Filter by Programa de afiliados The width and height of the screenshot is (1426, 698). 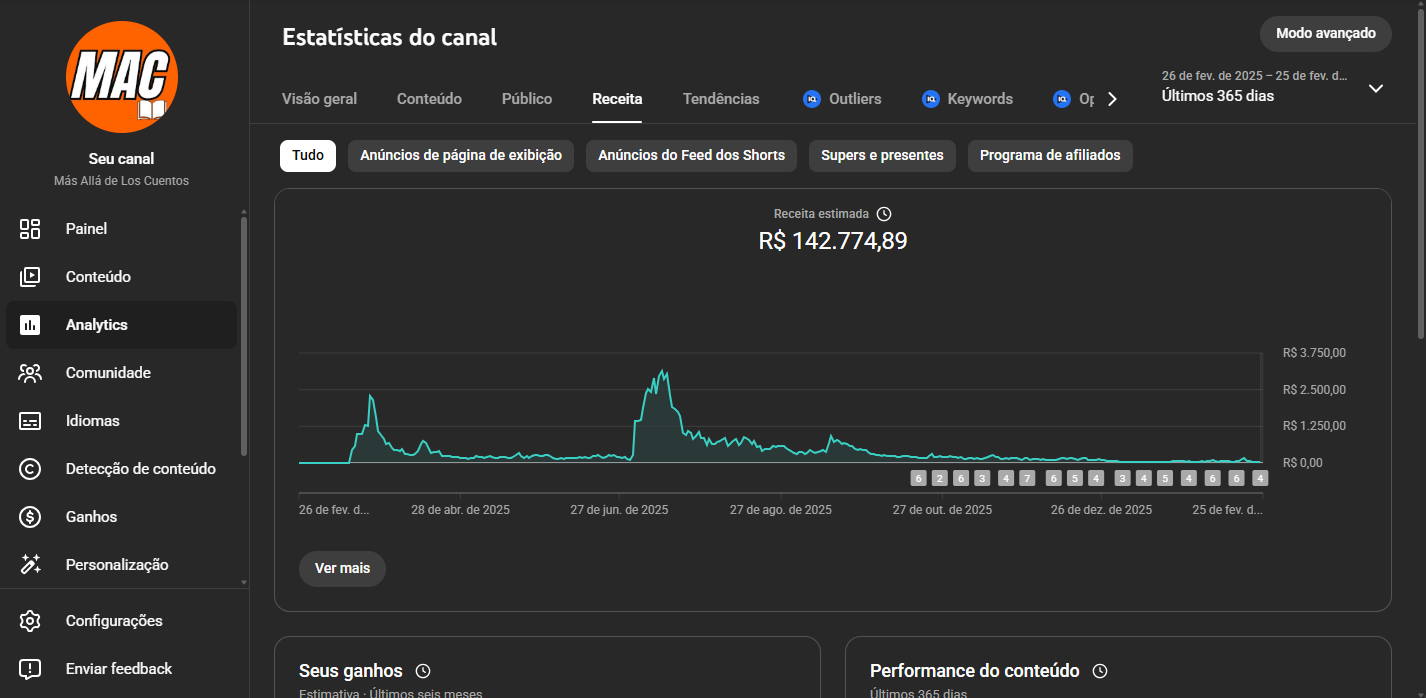[x=1050, y=156]
